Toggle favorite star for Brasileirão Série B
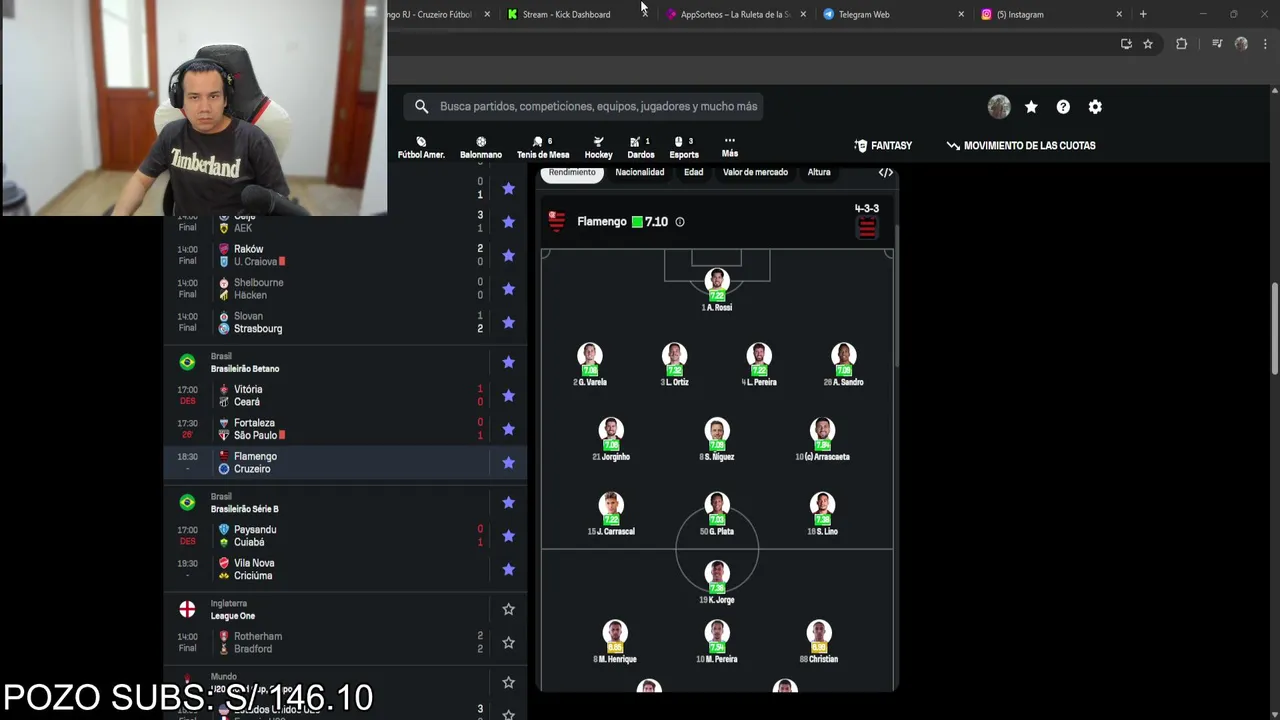Viewport: 1280px width, 720px height. pos(508,502)
